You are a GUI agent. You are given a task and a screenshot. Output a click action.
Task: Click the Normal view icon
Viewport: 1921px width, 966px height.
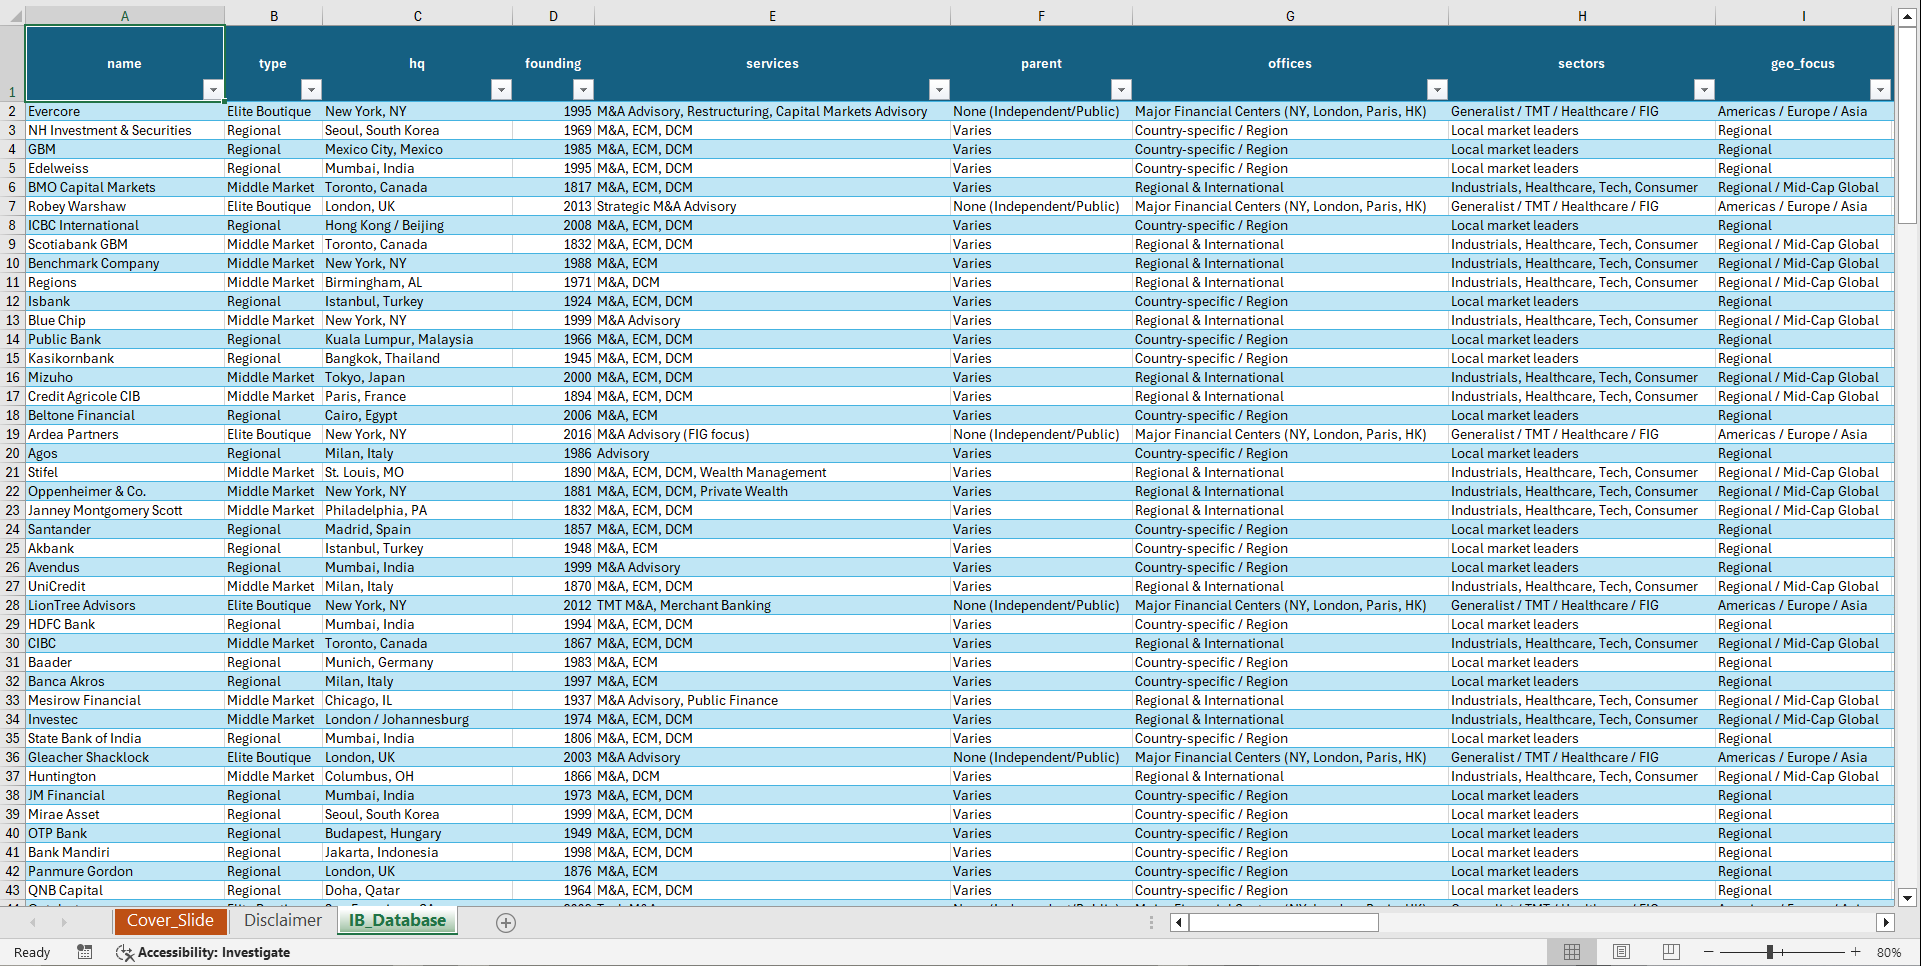pyautogui.click(x=1571, y=952)
